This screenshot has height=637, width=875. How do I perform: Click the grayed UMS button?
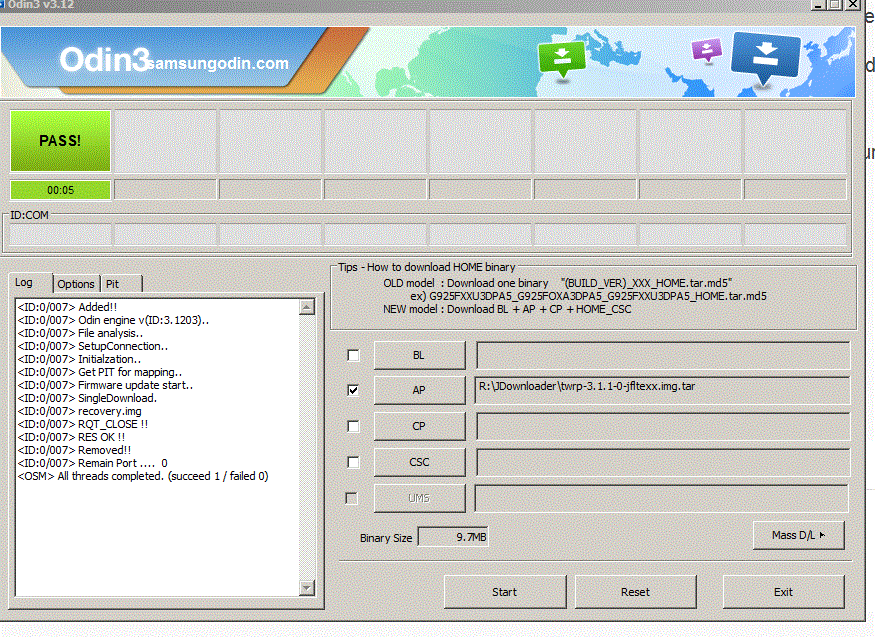[x=419, y=498]
